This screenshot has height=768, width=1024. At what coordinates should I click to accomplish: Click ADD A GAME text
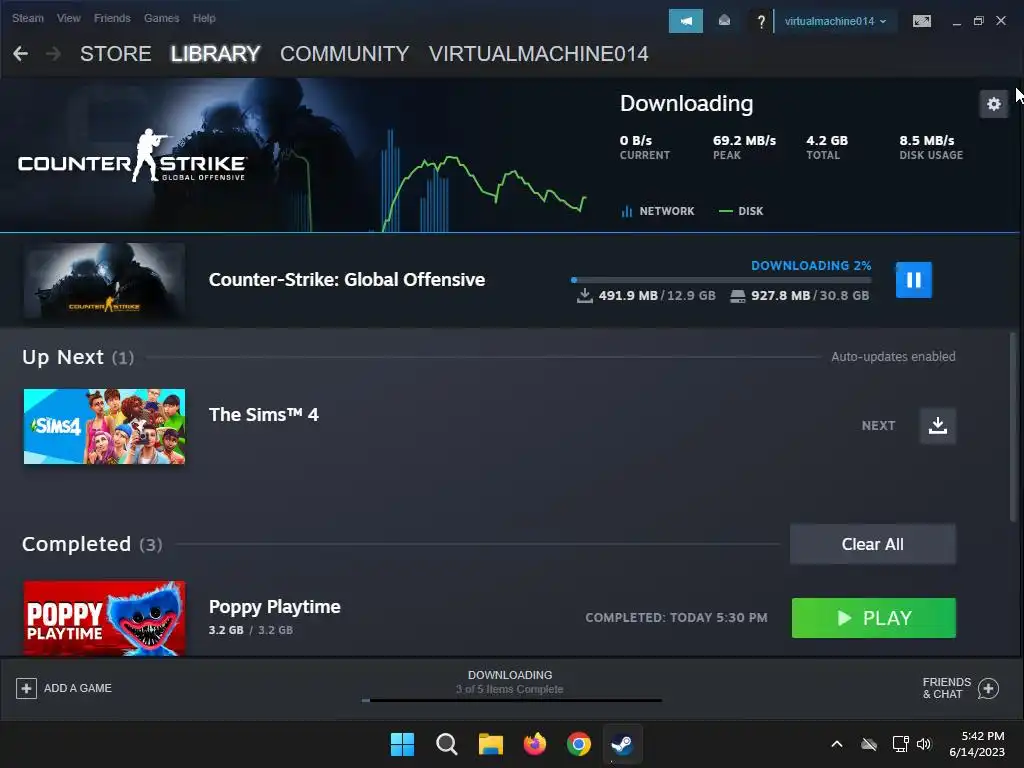pos(78,688)
